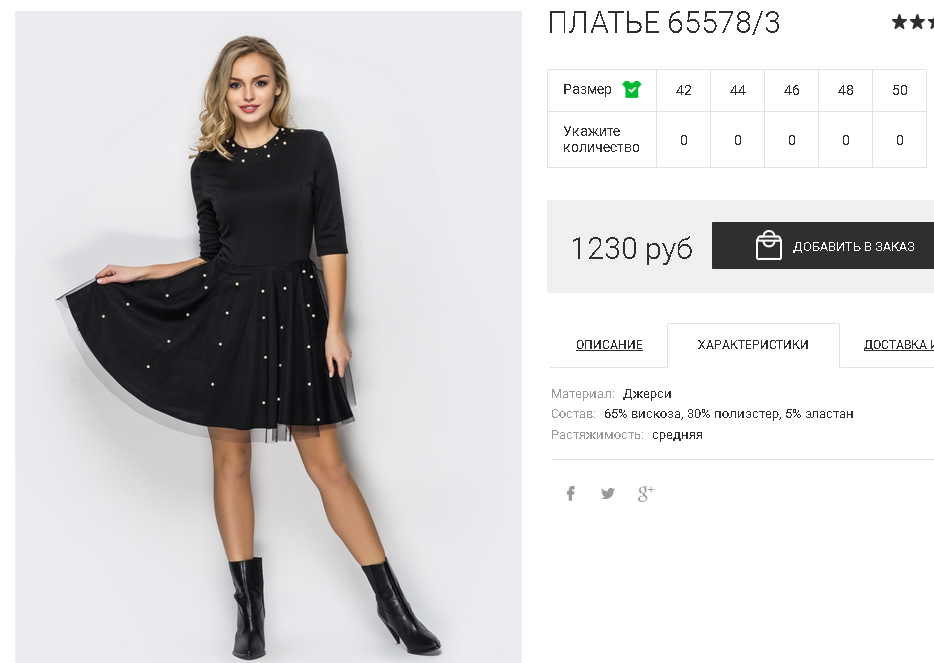The width and height of the screenshot is (934, 663).
Task: Set quantity field for size 46
Action: (792, 140)
